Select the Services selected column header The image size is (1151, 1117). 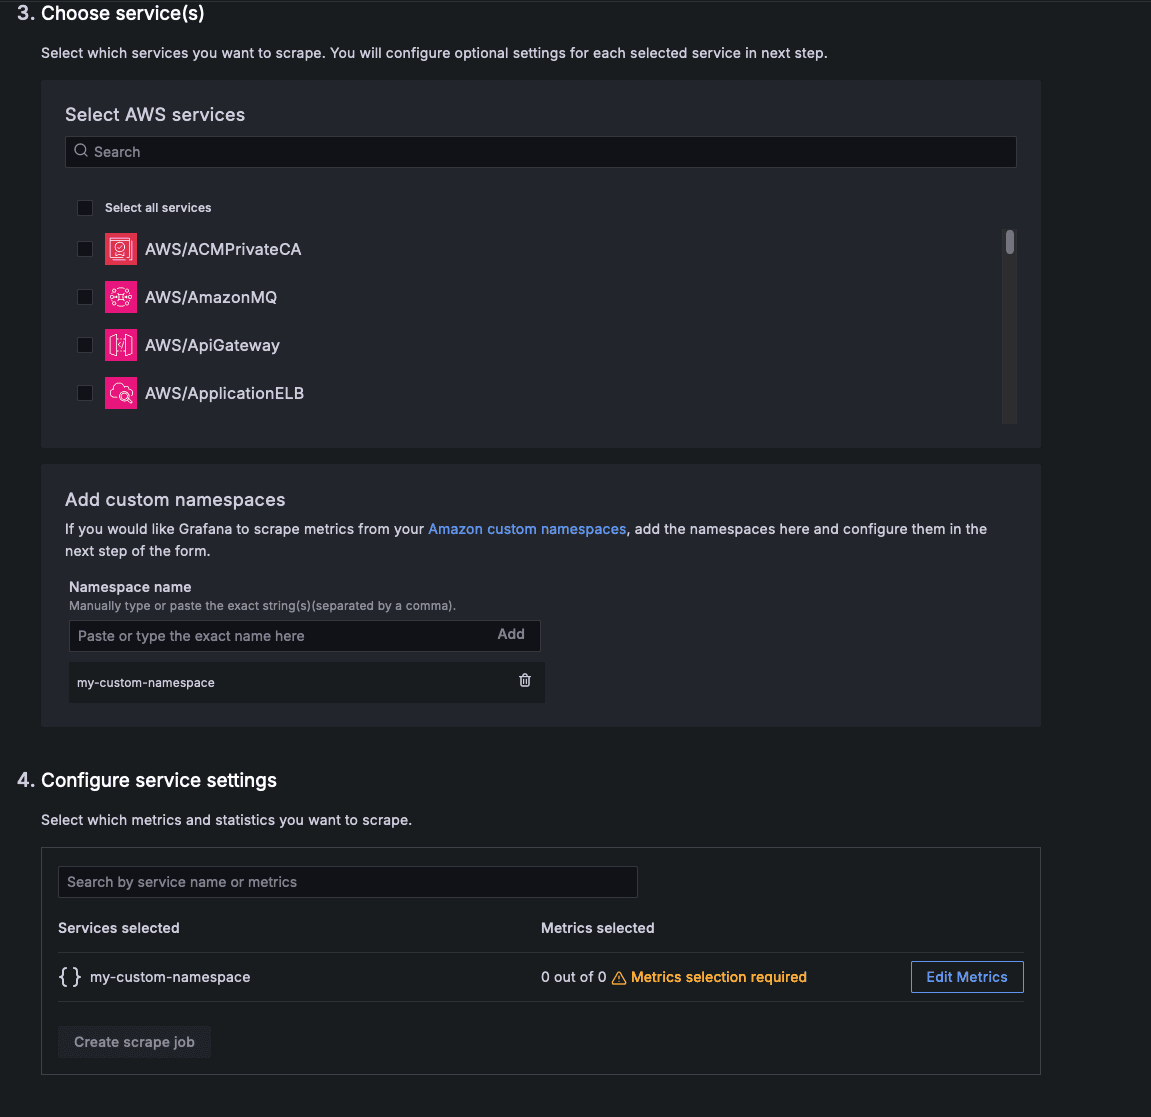118,927
